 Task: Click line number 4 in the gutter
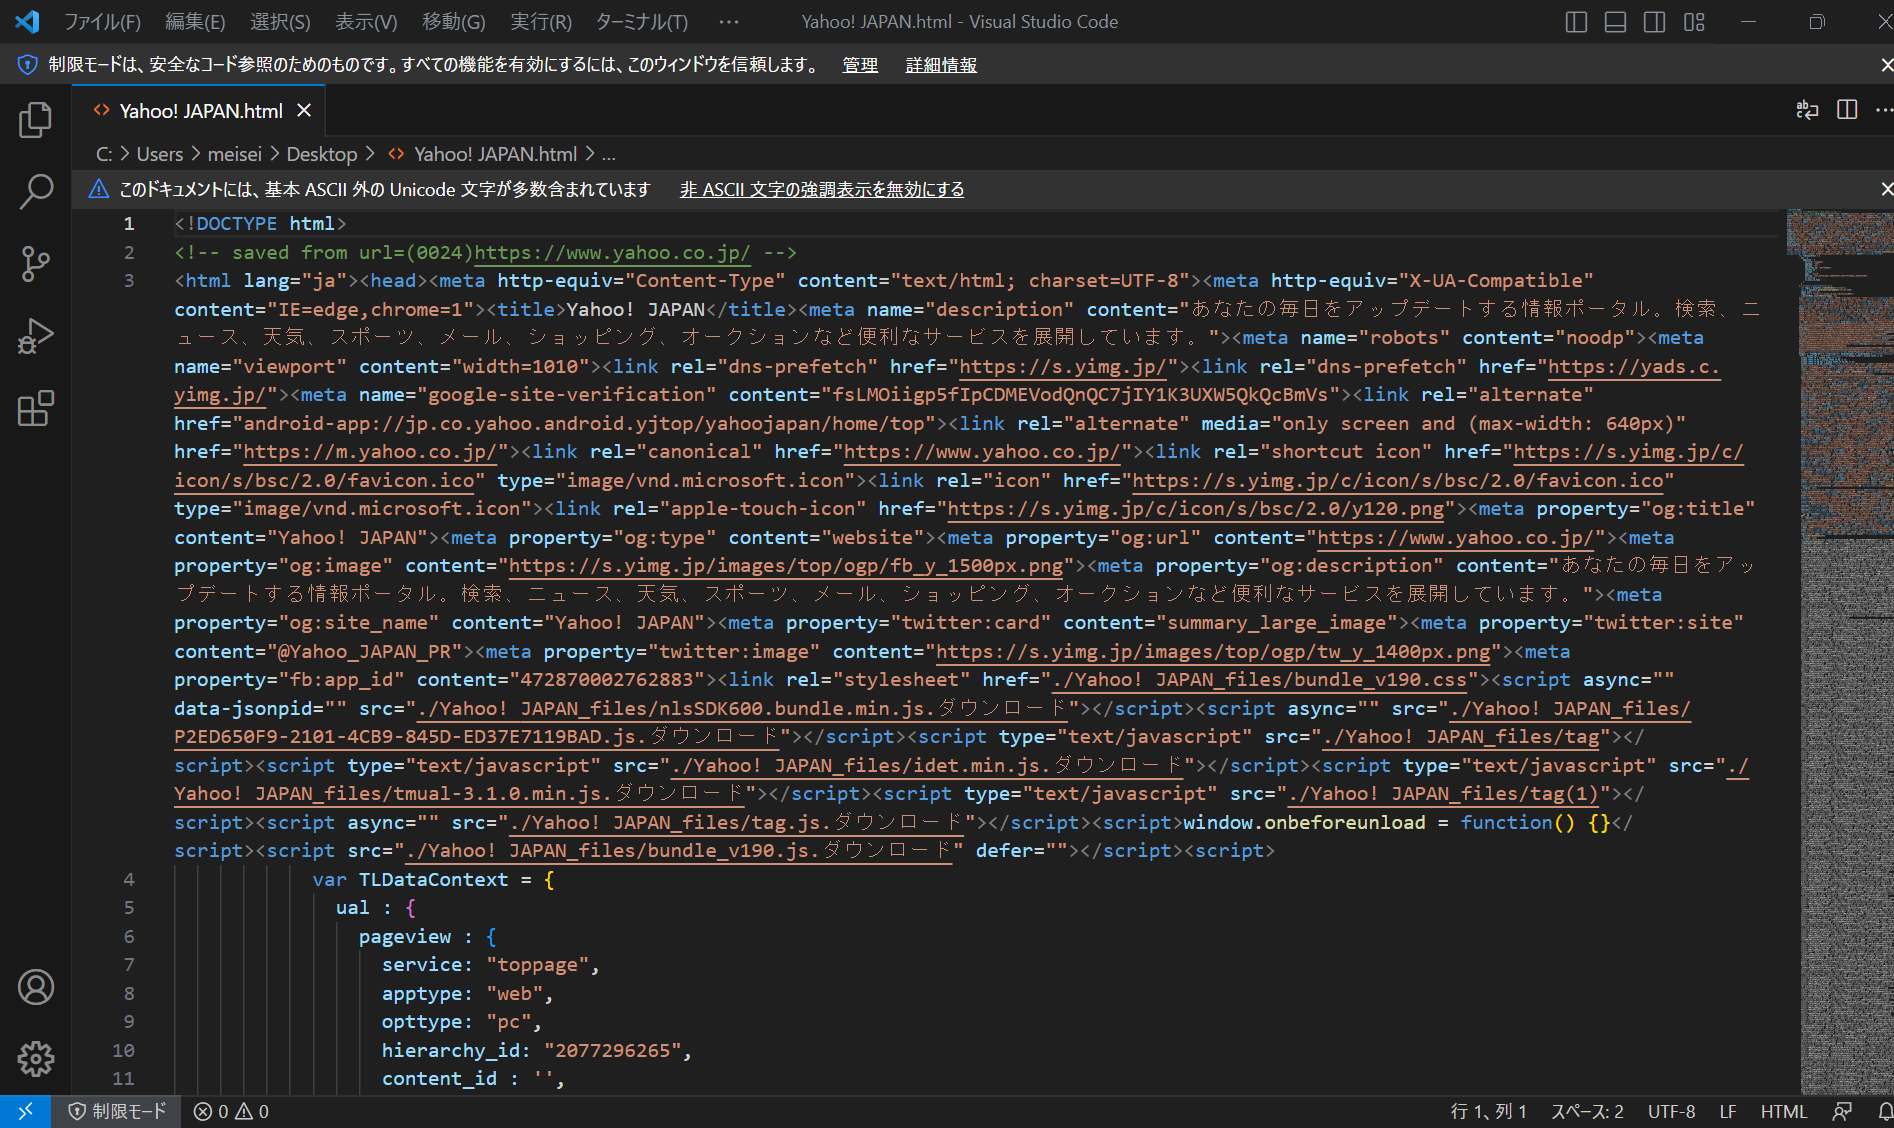[x=129, y=879]
